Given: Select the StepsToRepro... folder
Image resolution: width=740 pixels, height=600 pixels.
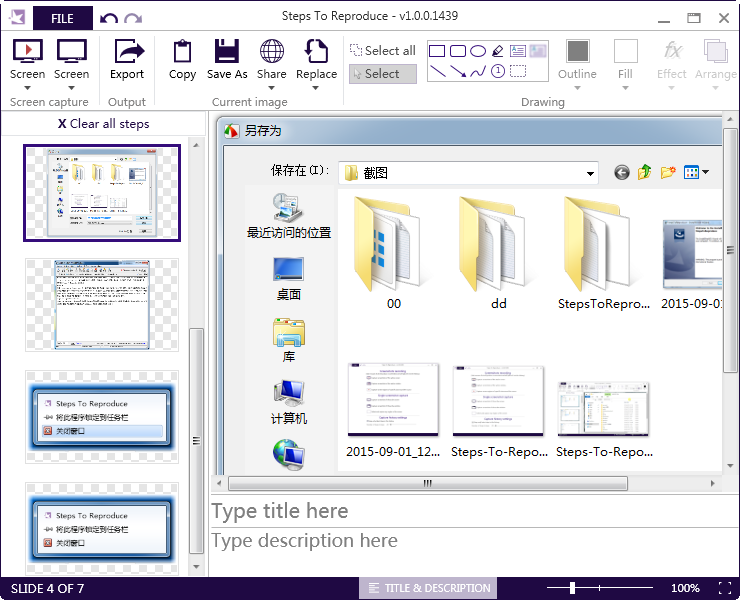Looking at the screenshot, I should (604, 253).
